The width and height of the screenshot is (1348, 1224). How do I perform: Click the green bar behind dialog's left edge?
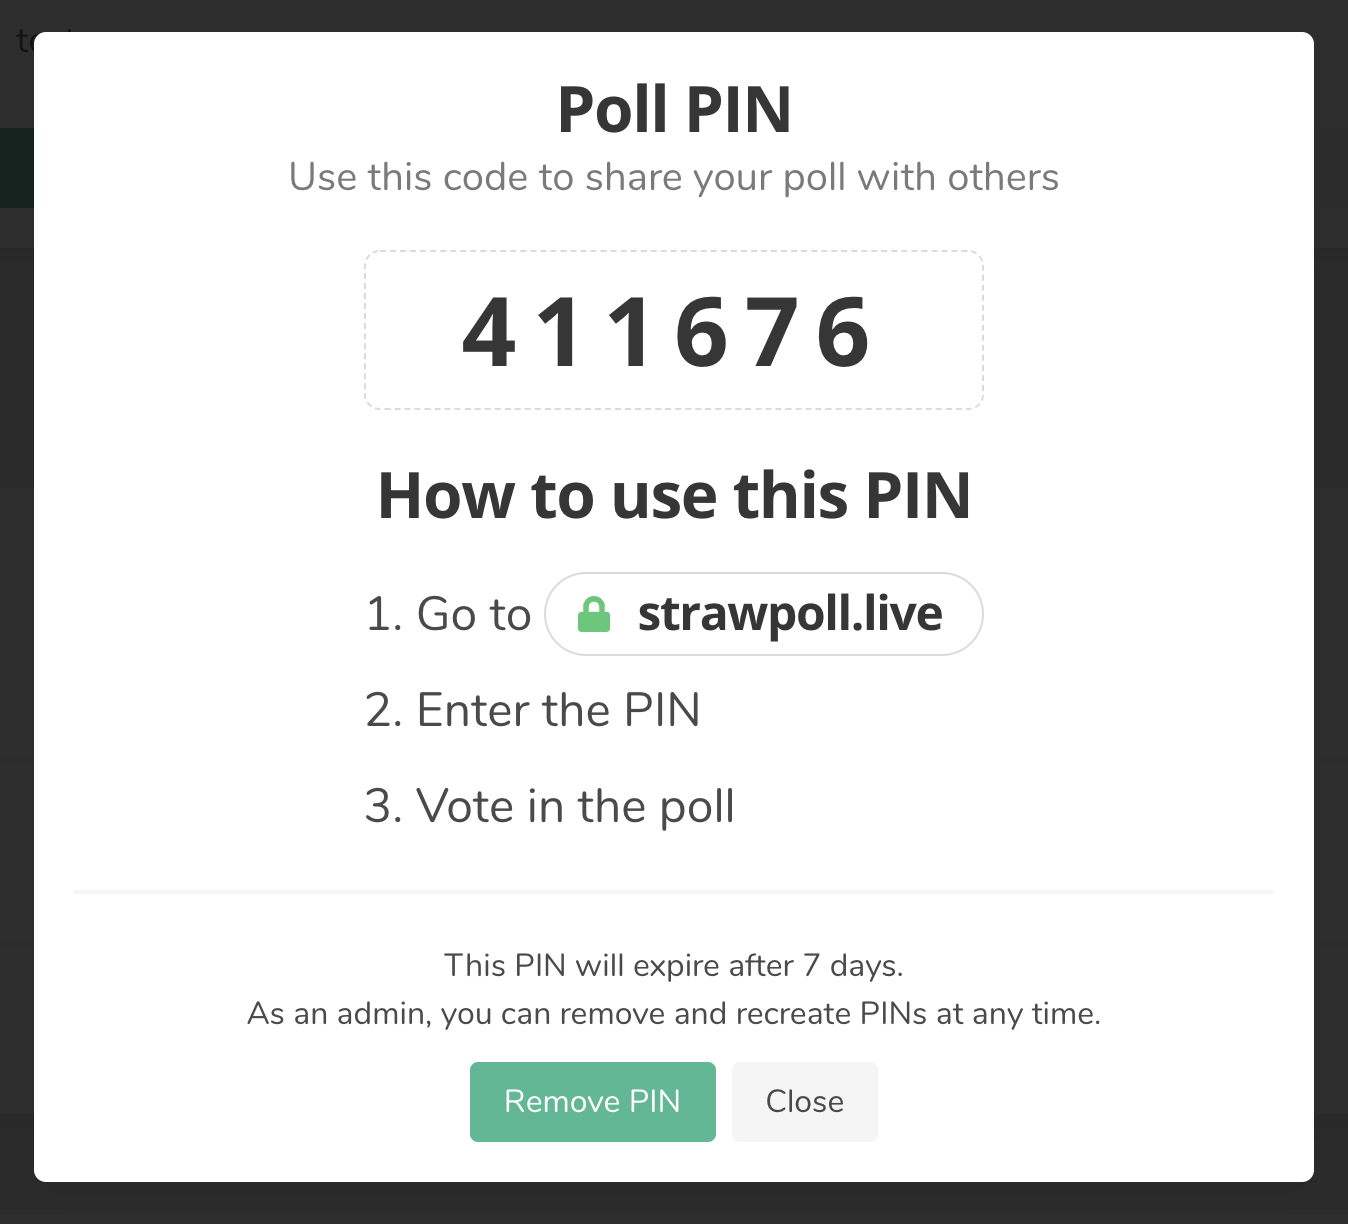click(x=17, y=168)
